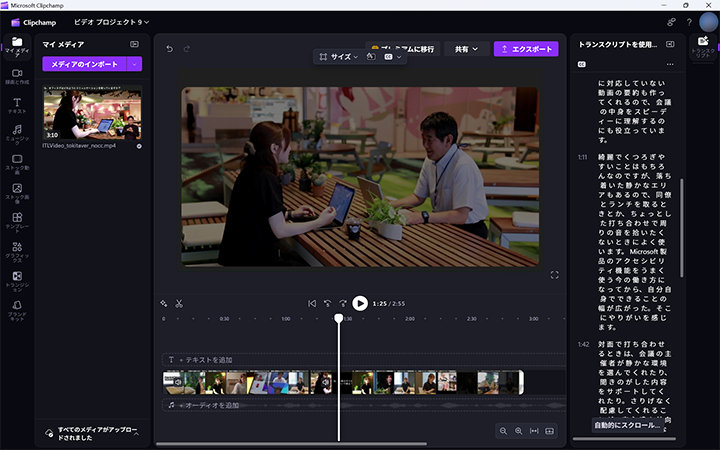Image resolution: width=720 pixels, height=450 pixels.
Task: Click the 1:42 transcript timestamp
Action: (583, 344)
